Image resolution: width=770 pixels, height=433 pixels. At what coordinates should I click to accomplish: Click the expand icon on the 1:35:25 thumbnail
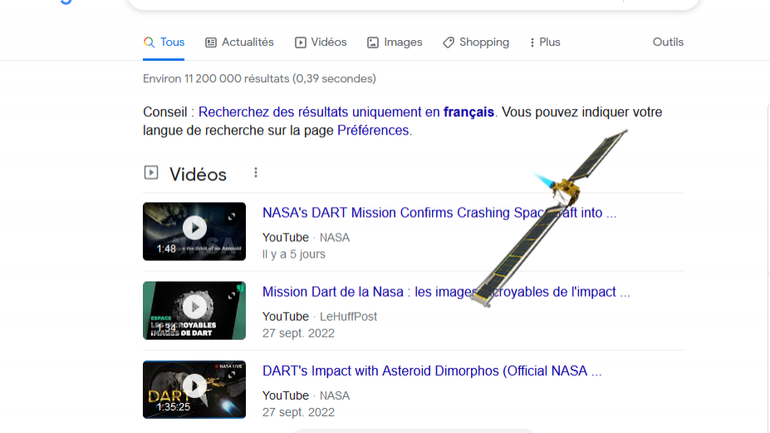point(232,375)
